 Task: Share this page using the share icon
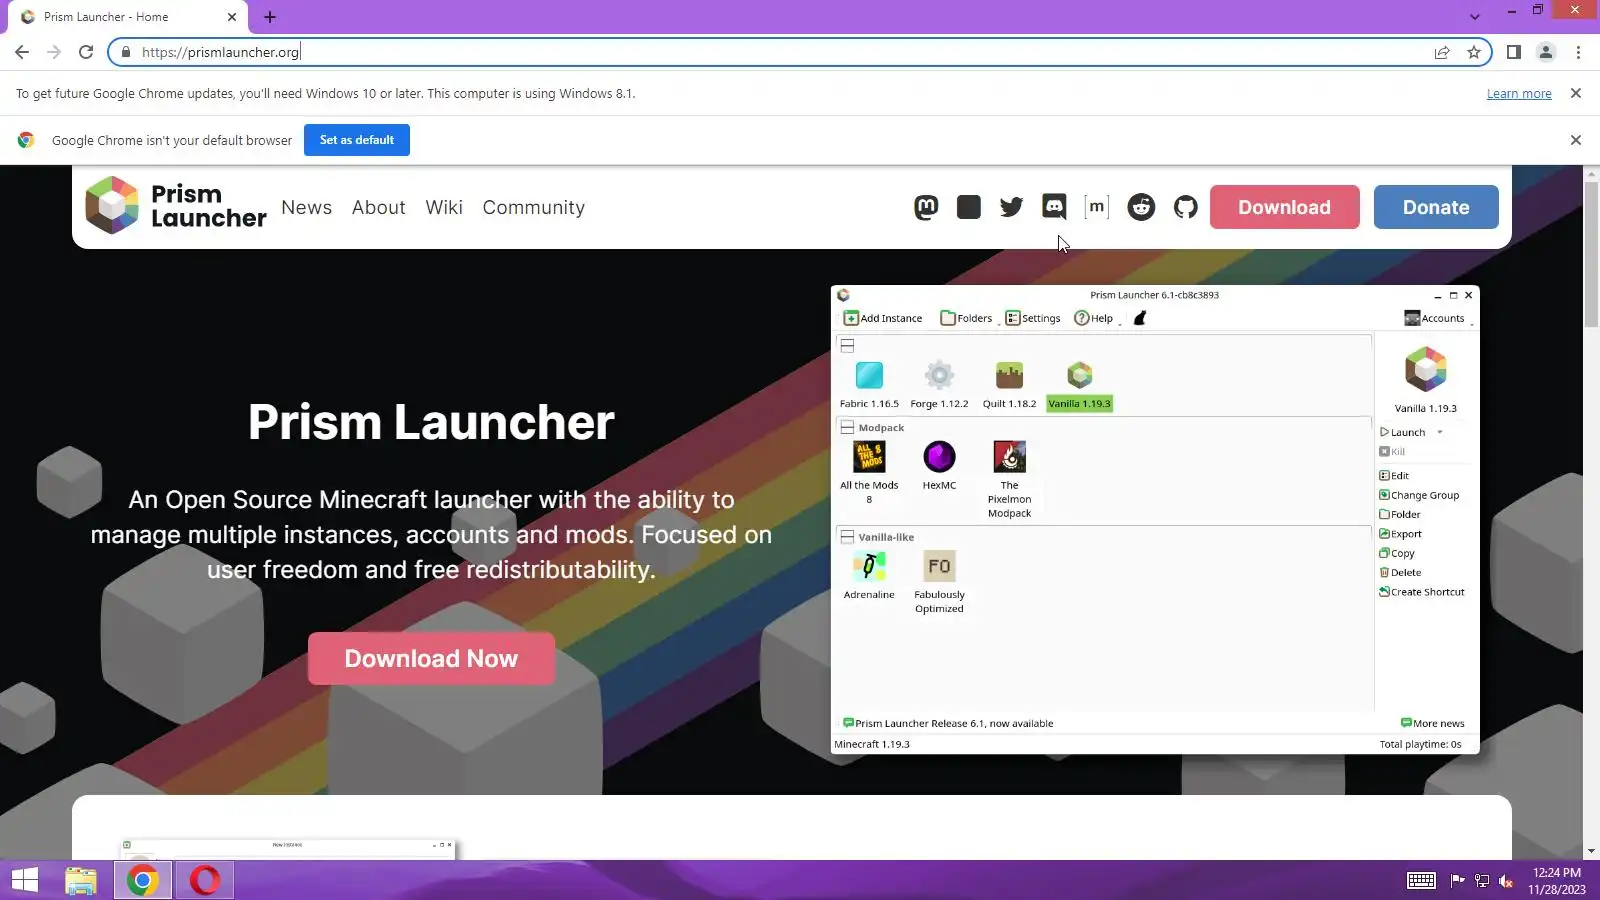tap(1442, 52)
